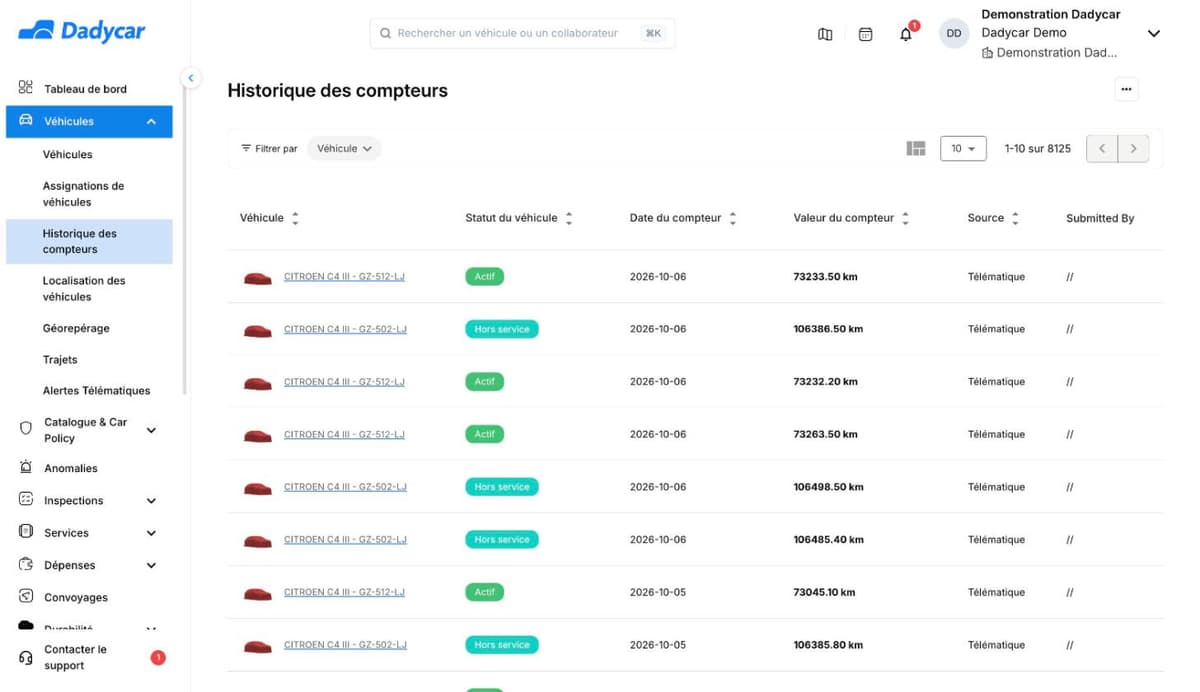Click the Dadycar logo

coord(81,31)
